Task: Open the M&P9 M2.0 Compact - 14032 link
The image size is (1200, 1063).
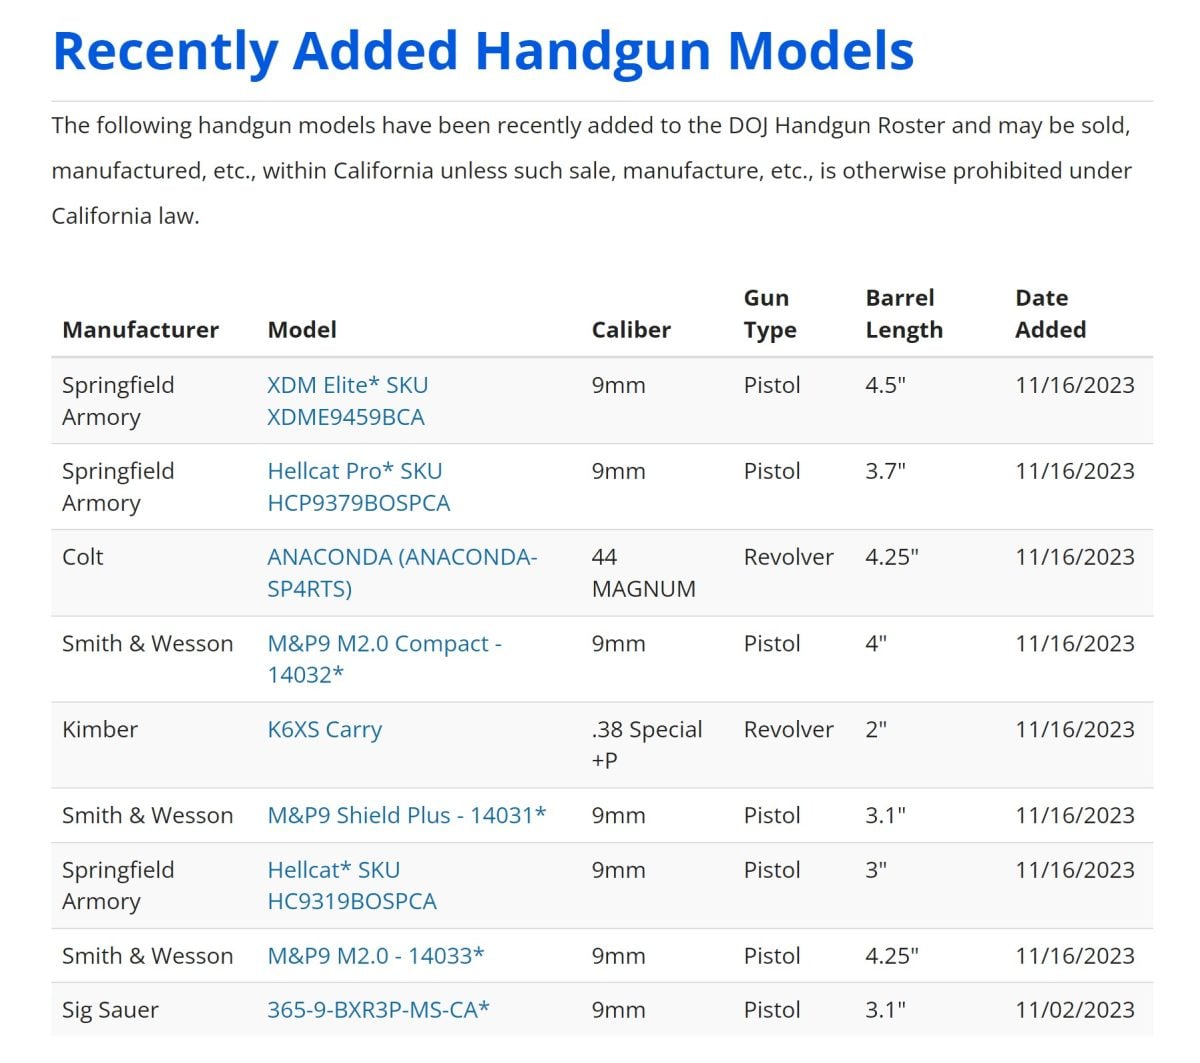Action: pos(383,658)
